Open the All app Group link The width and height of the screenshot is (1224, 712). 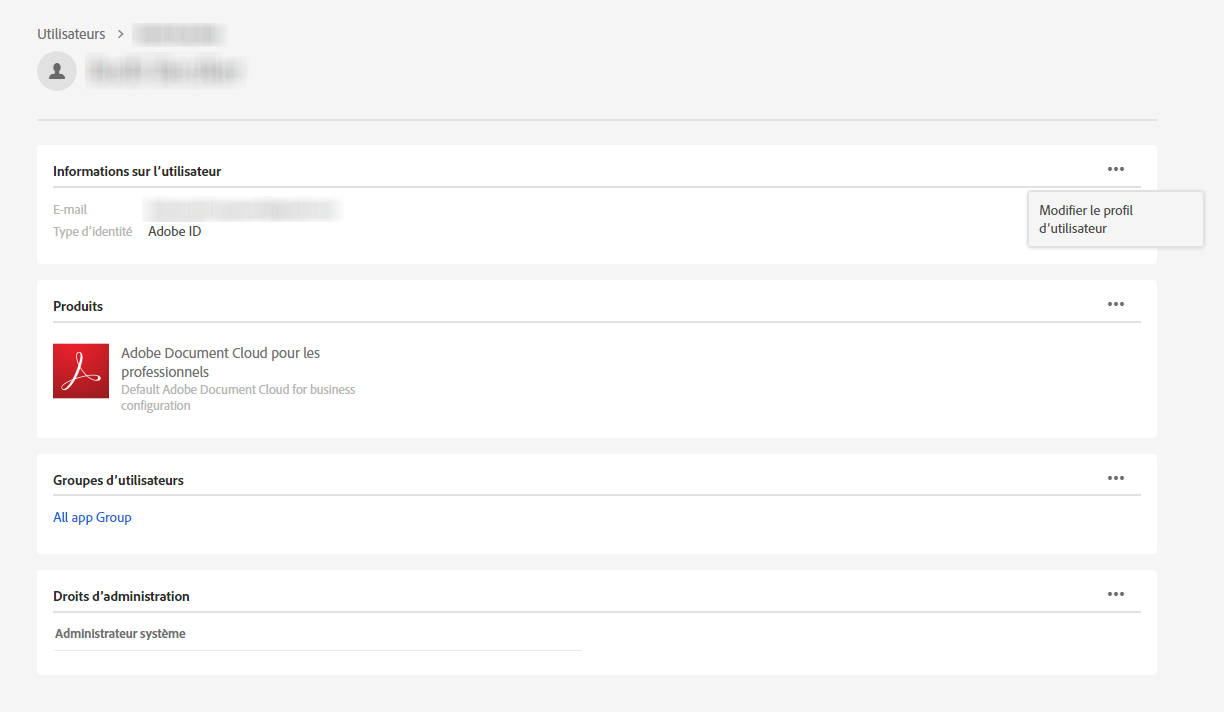92,517
